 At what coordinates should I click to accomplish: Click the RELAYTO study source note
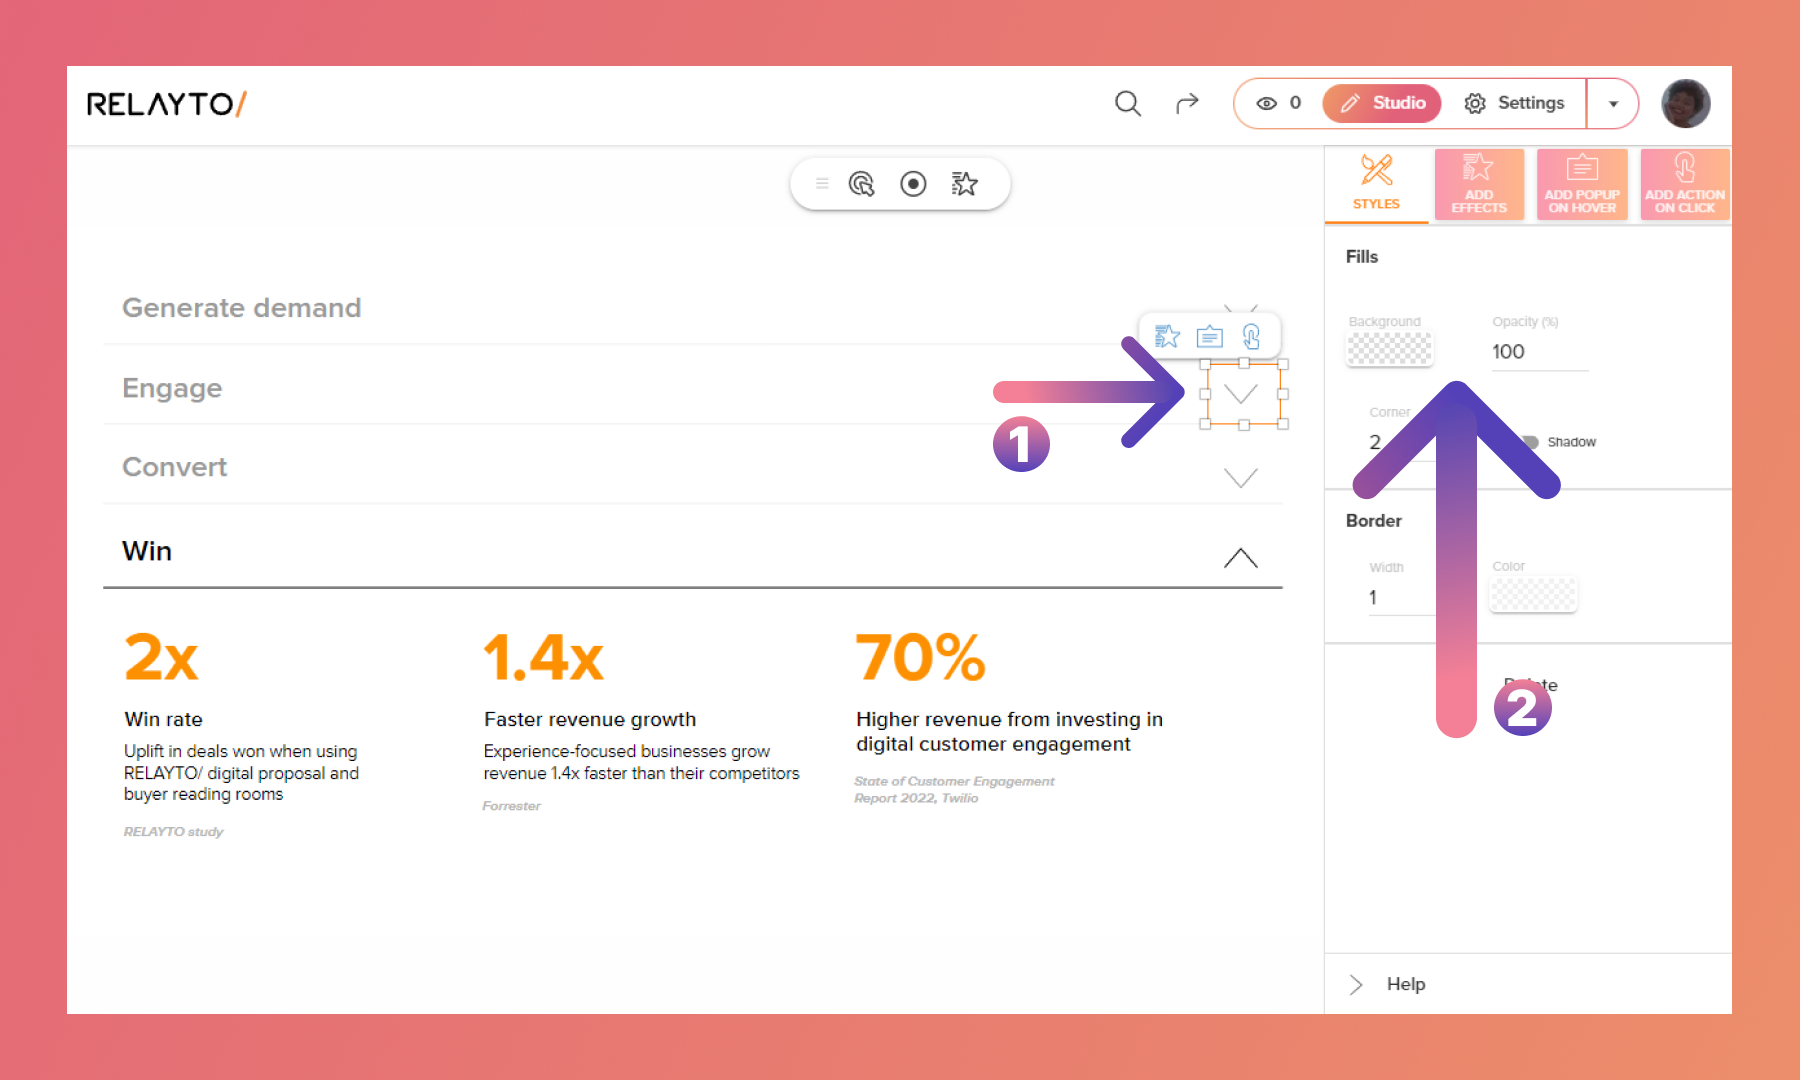click(x=173, y=831)
